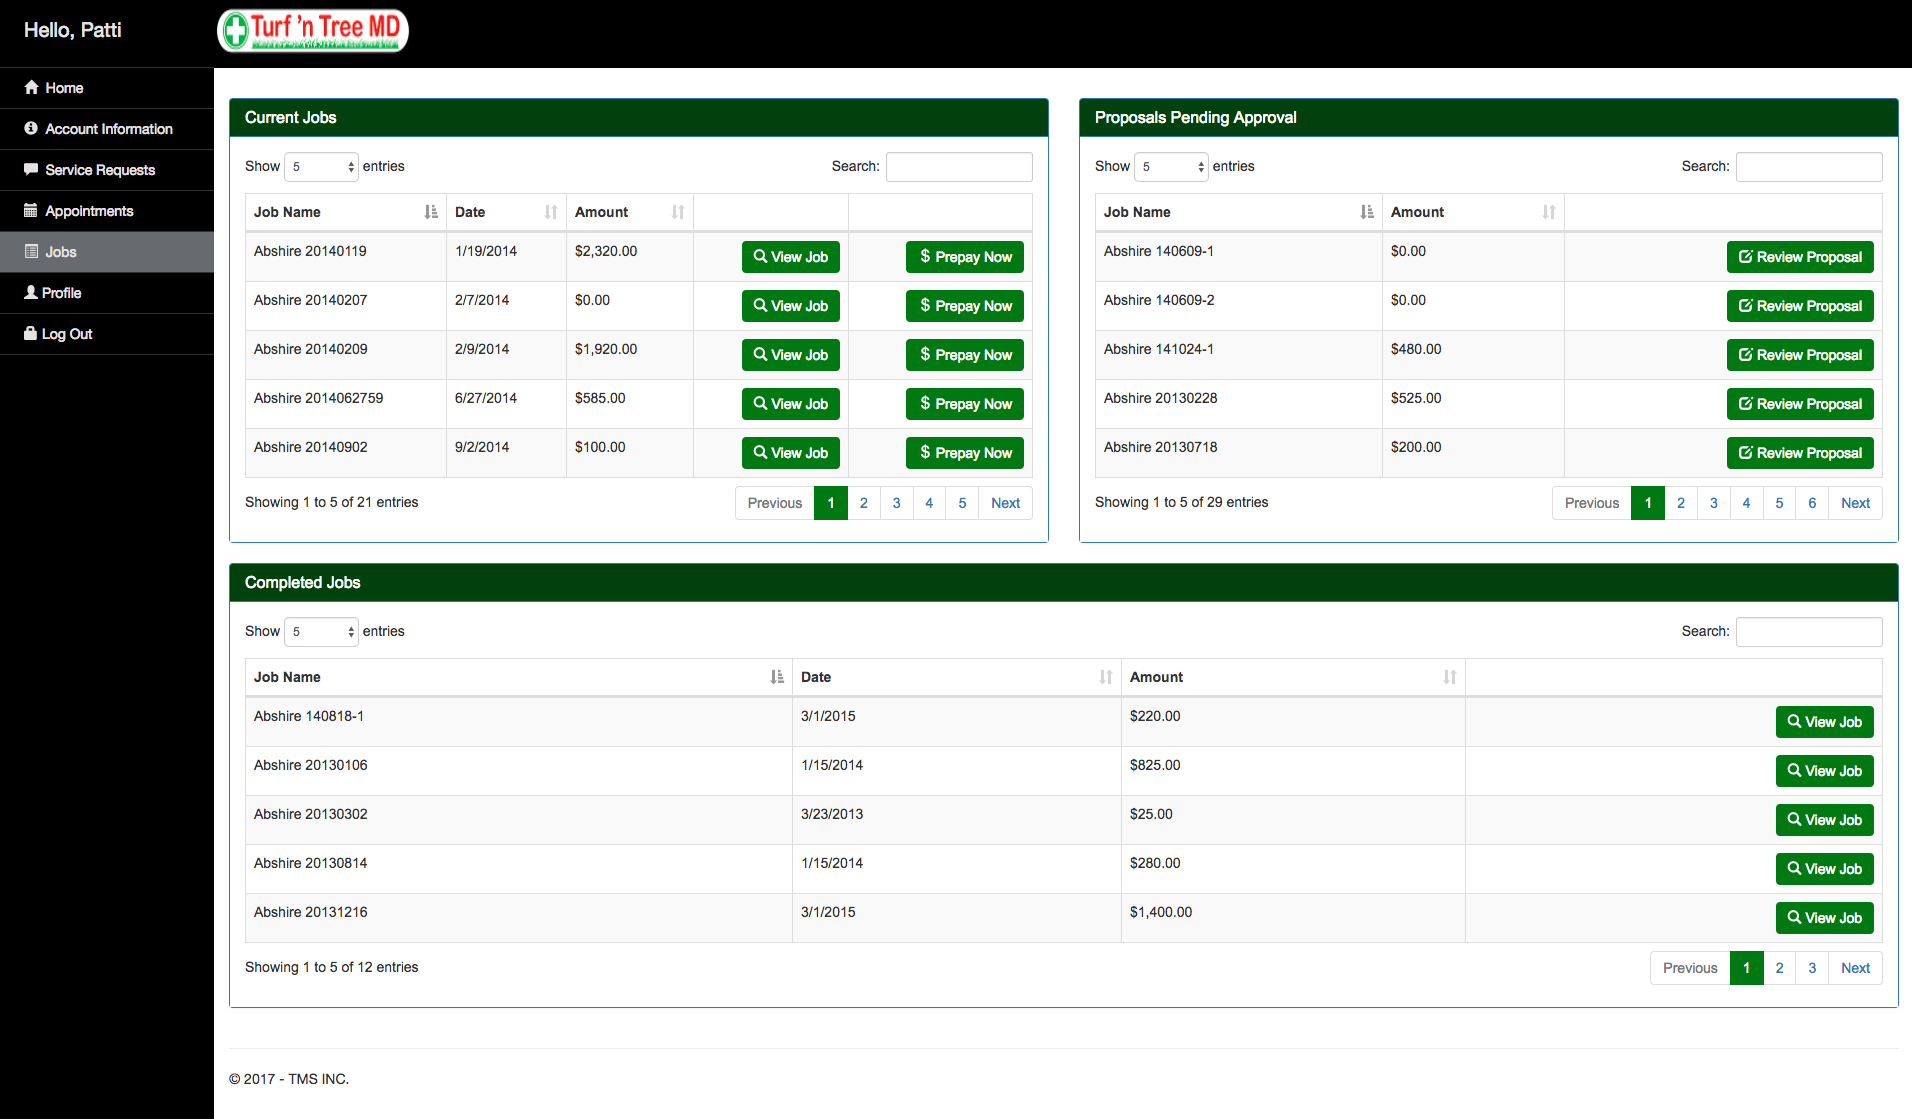Click Next in Completed Jobs pagination

point(1856,968)
